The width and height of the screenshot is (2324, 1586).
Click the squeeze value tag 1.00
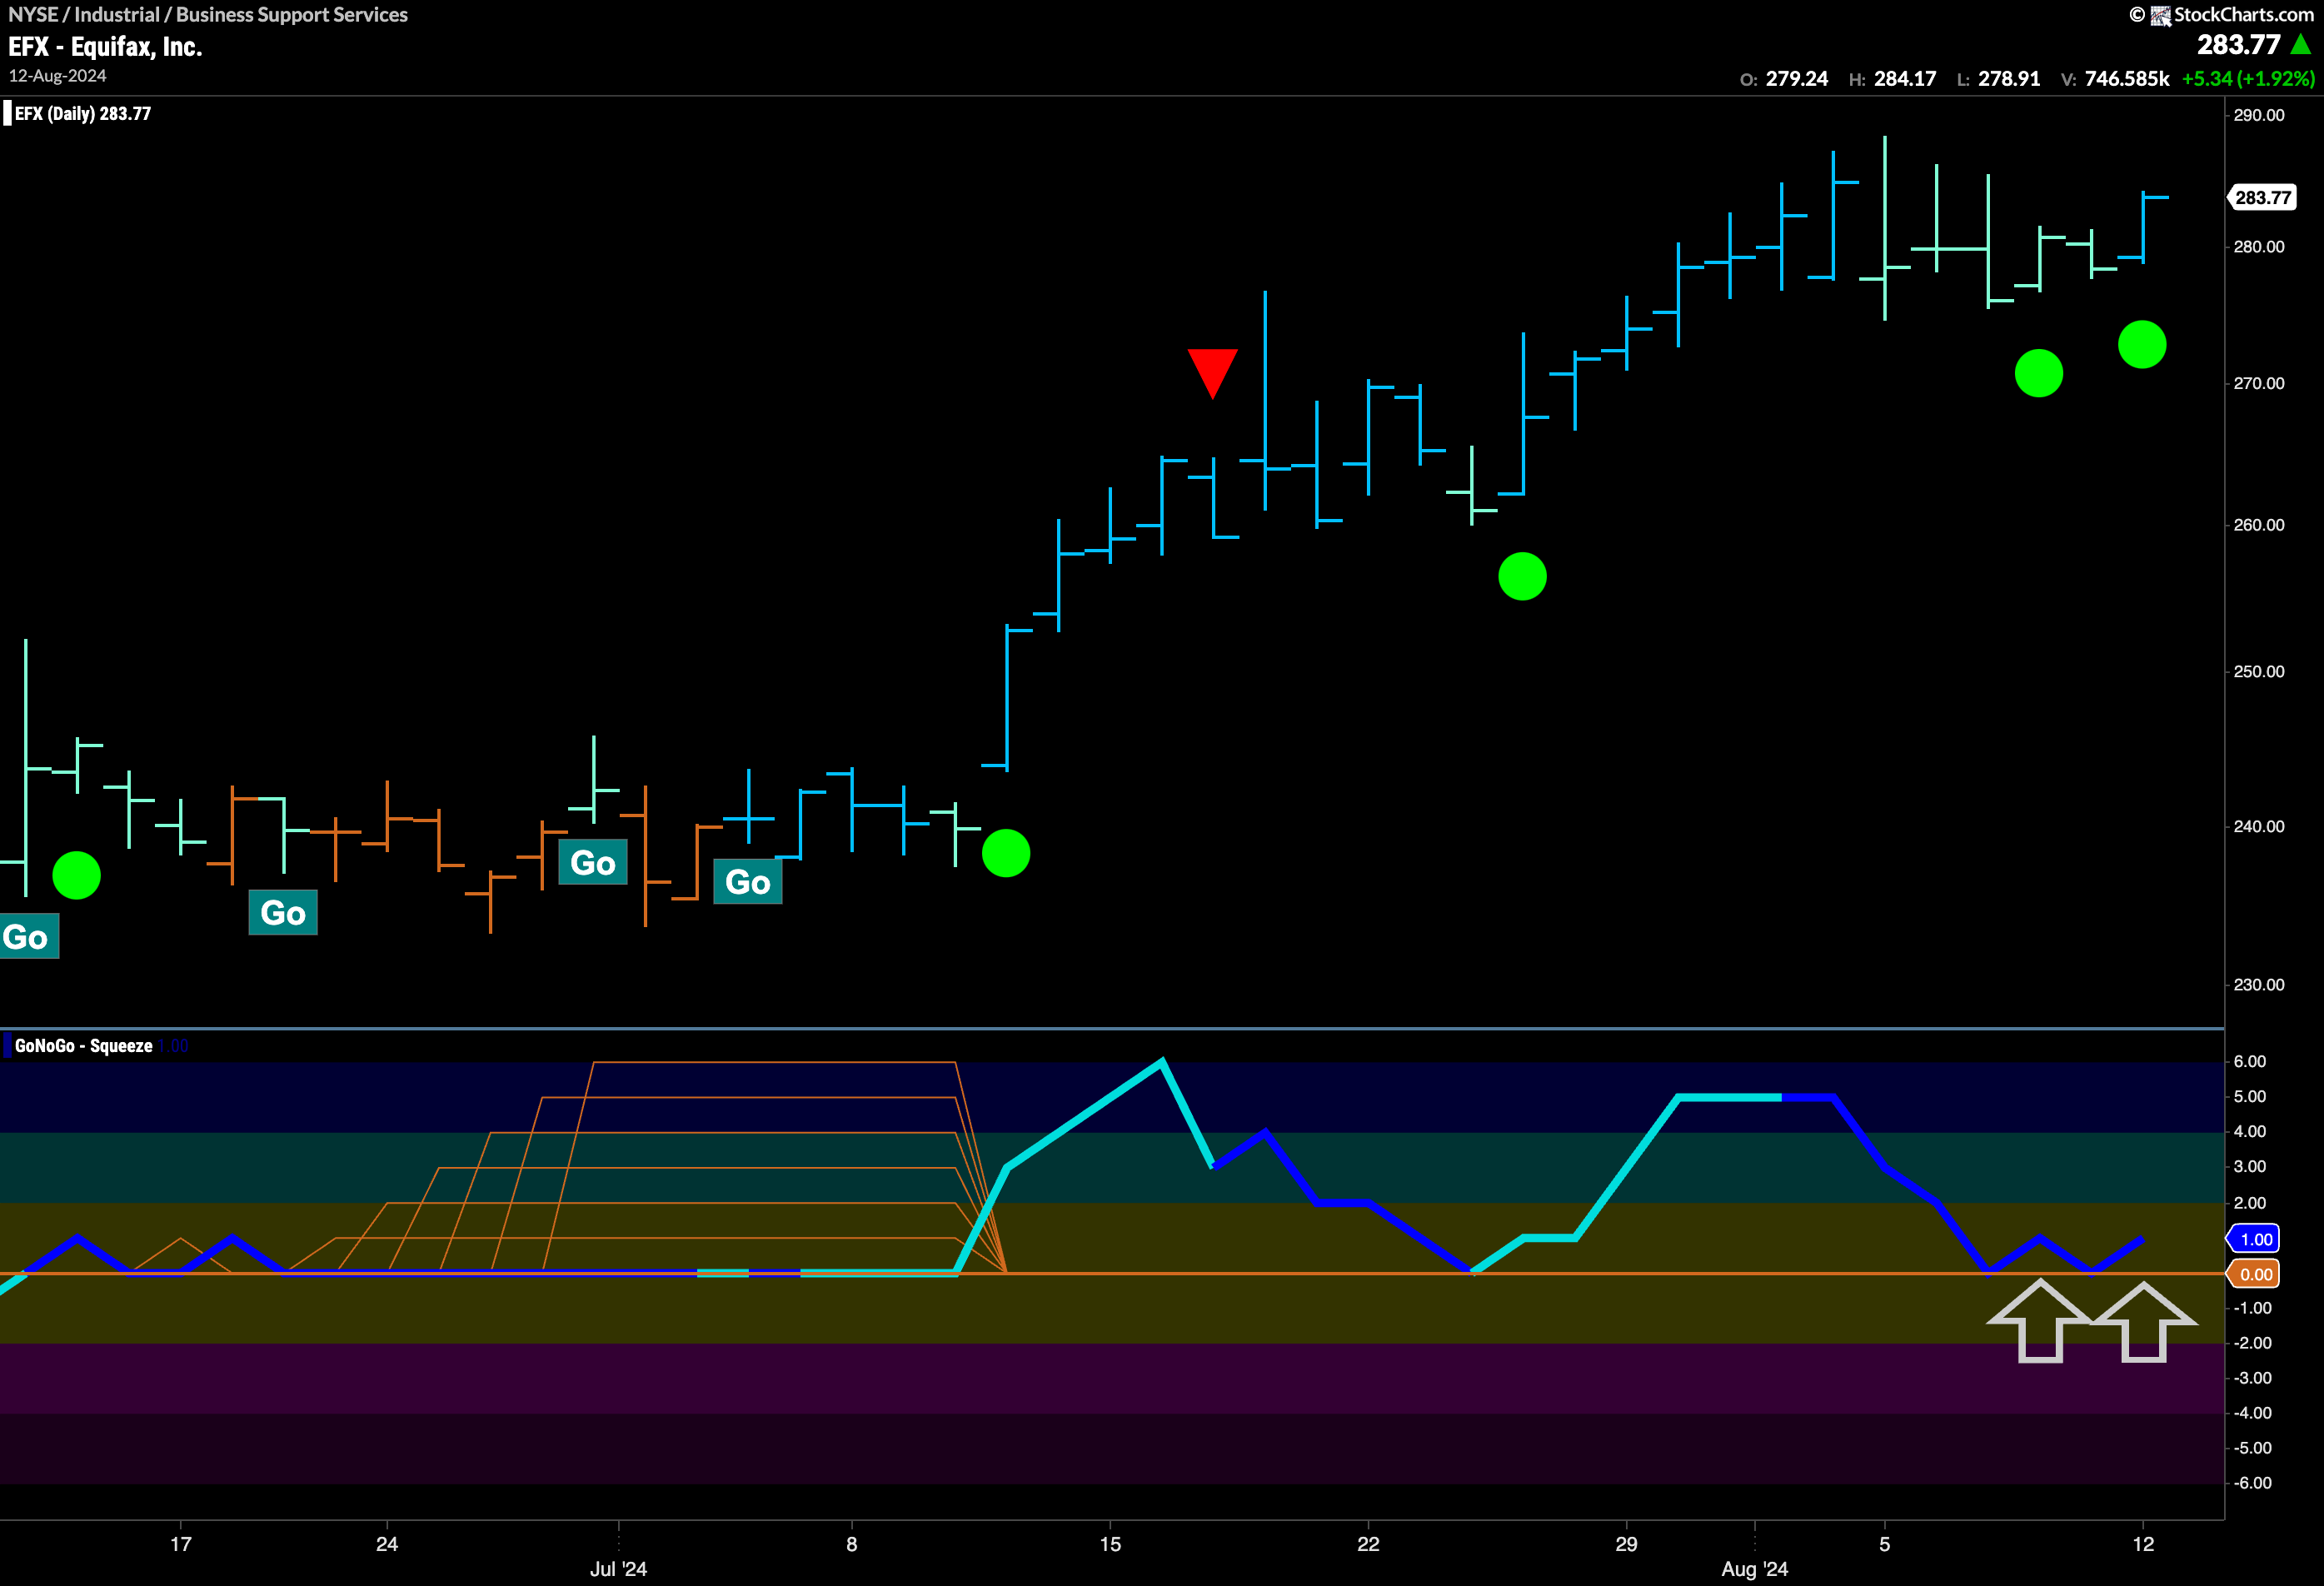(x=2255, y=1239)
